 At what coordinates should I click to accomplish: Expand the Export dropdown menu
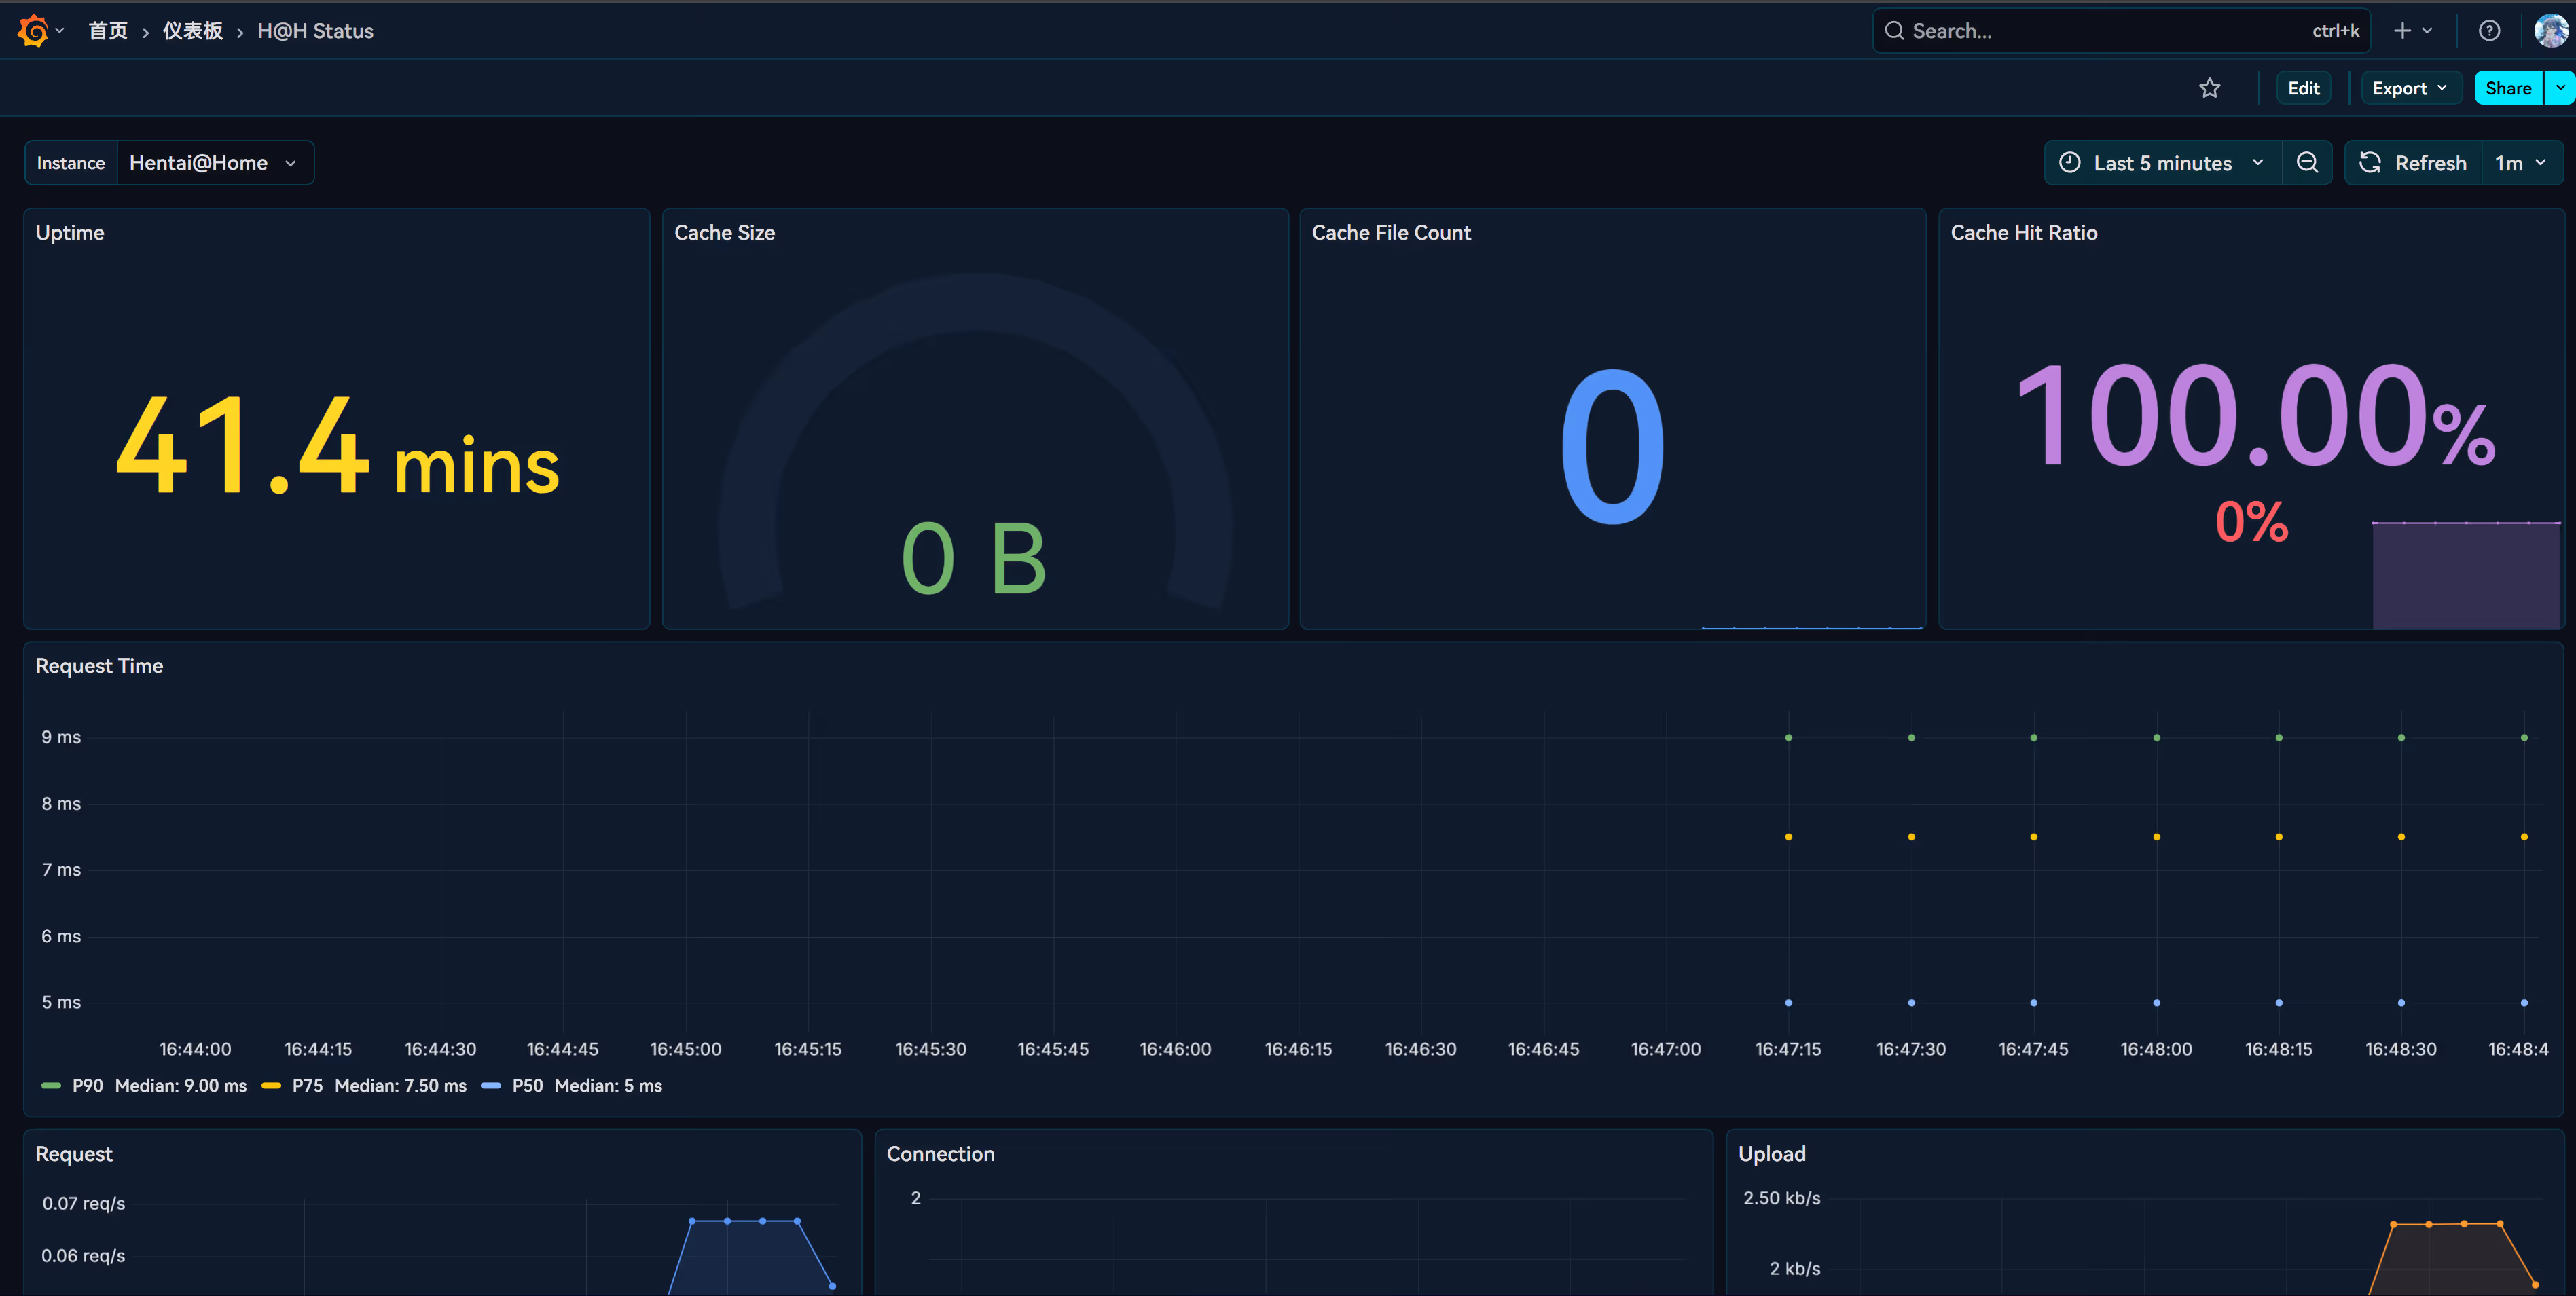point(2409,88)
